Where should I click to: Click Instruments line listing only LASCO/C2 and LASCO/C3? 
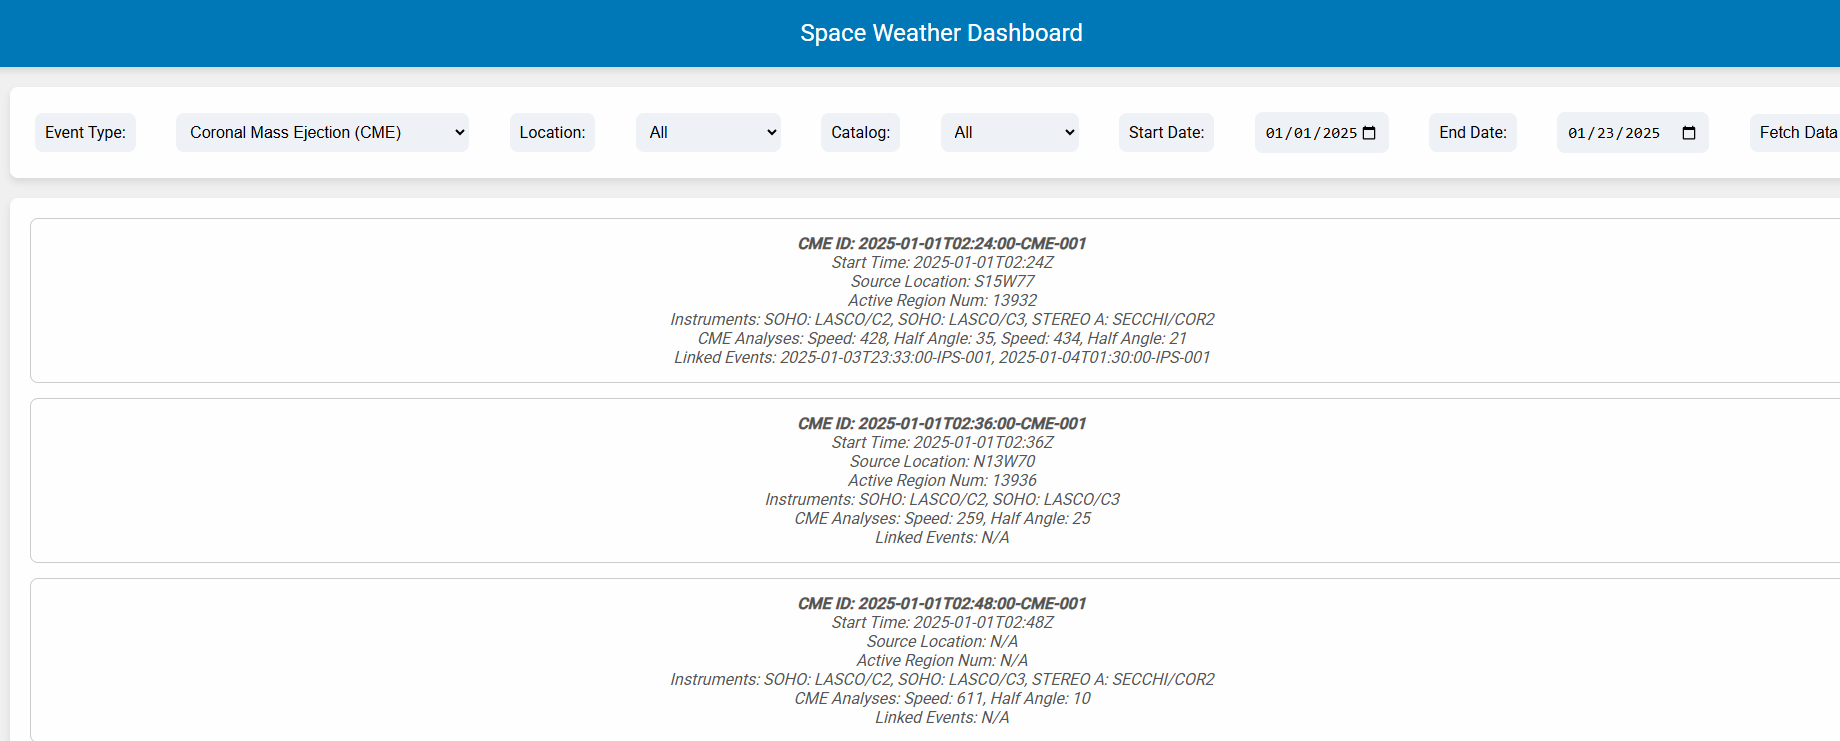[x=942, y=499]
